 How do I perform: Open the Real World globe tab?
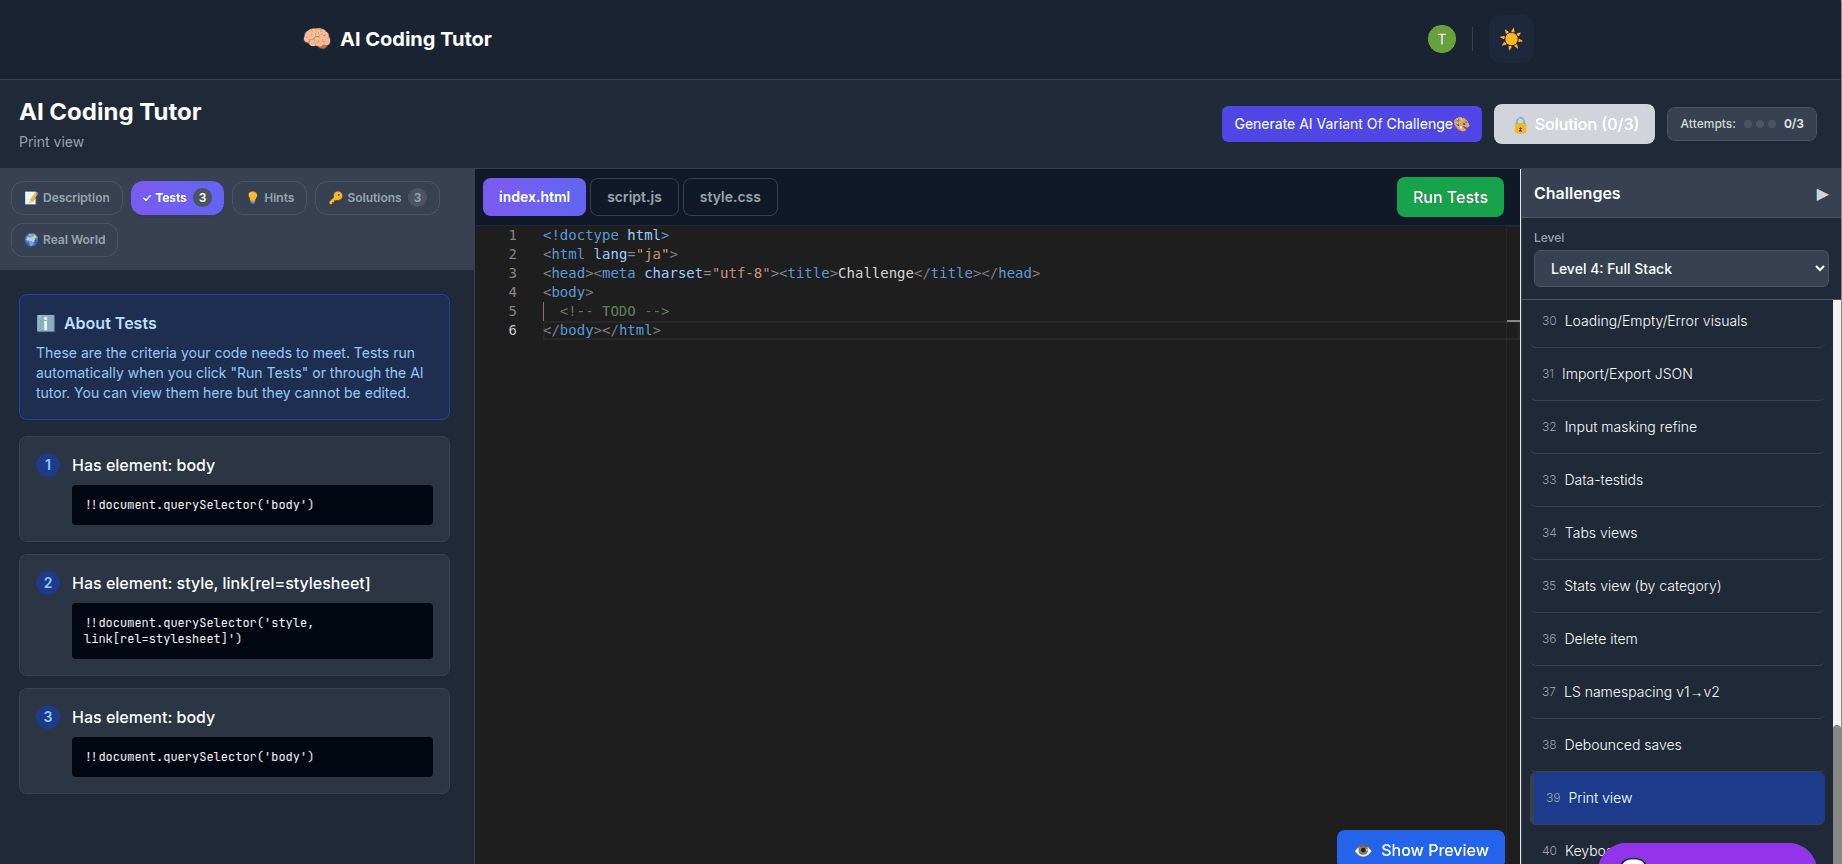(65, 240)
